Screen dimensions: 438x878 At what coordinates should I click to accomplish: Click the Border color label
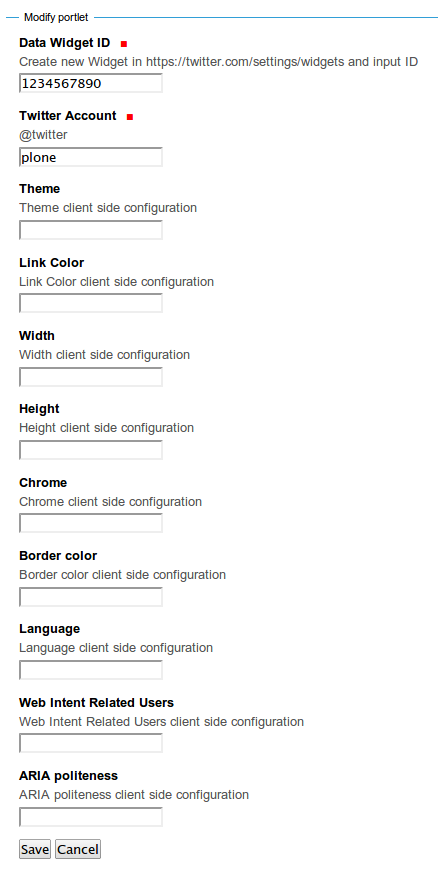click(x=58, y=555)
